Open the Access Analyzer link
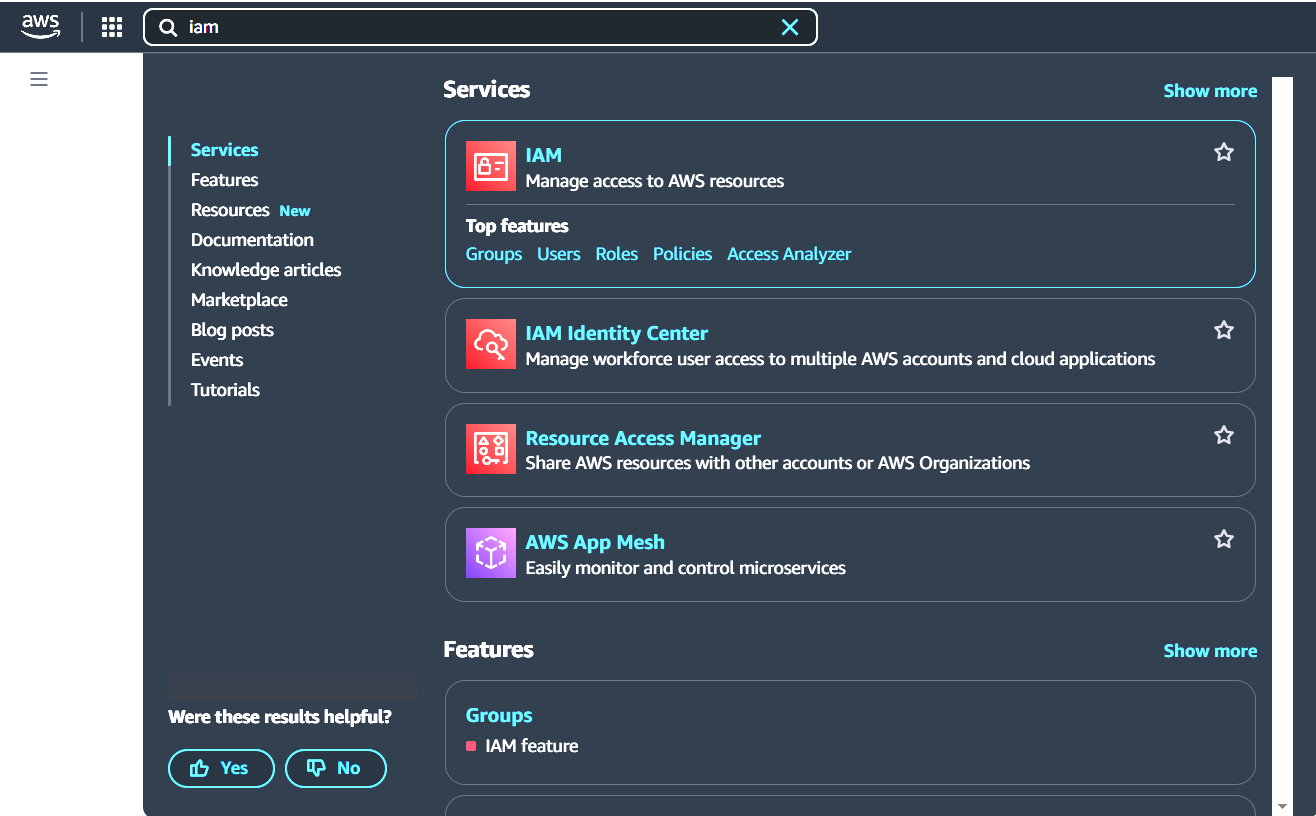 point(789,254)
